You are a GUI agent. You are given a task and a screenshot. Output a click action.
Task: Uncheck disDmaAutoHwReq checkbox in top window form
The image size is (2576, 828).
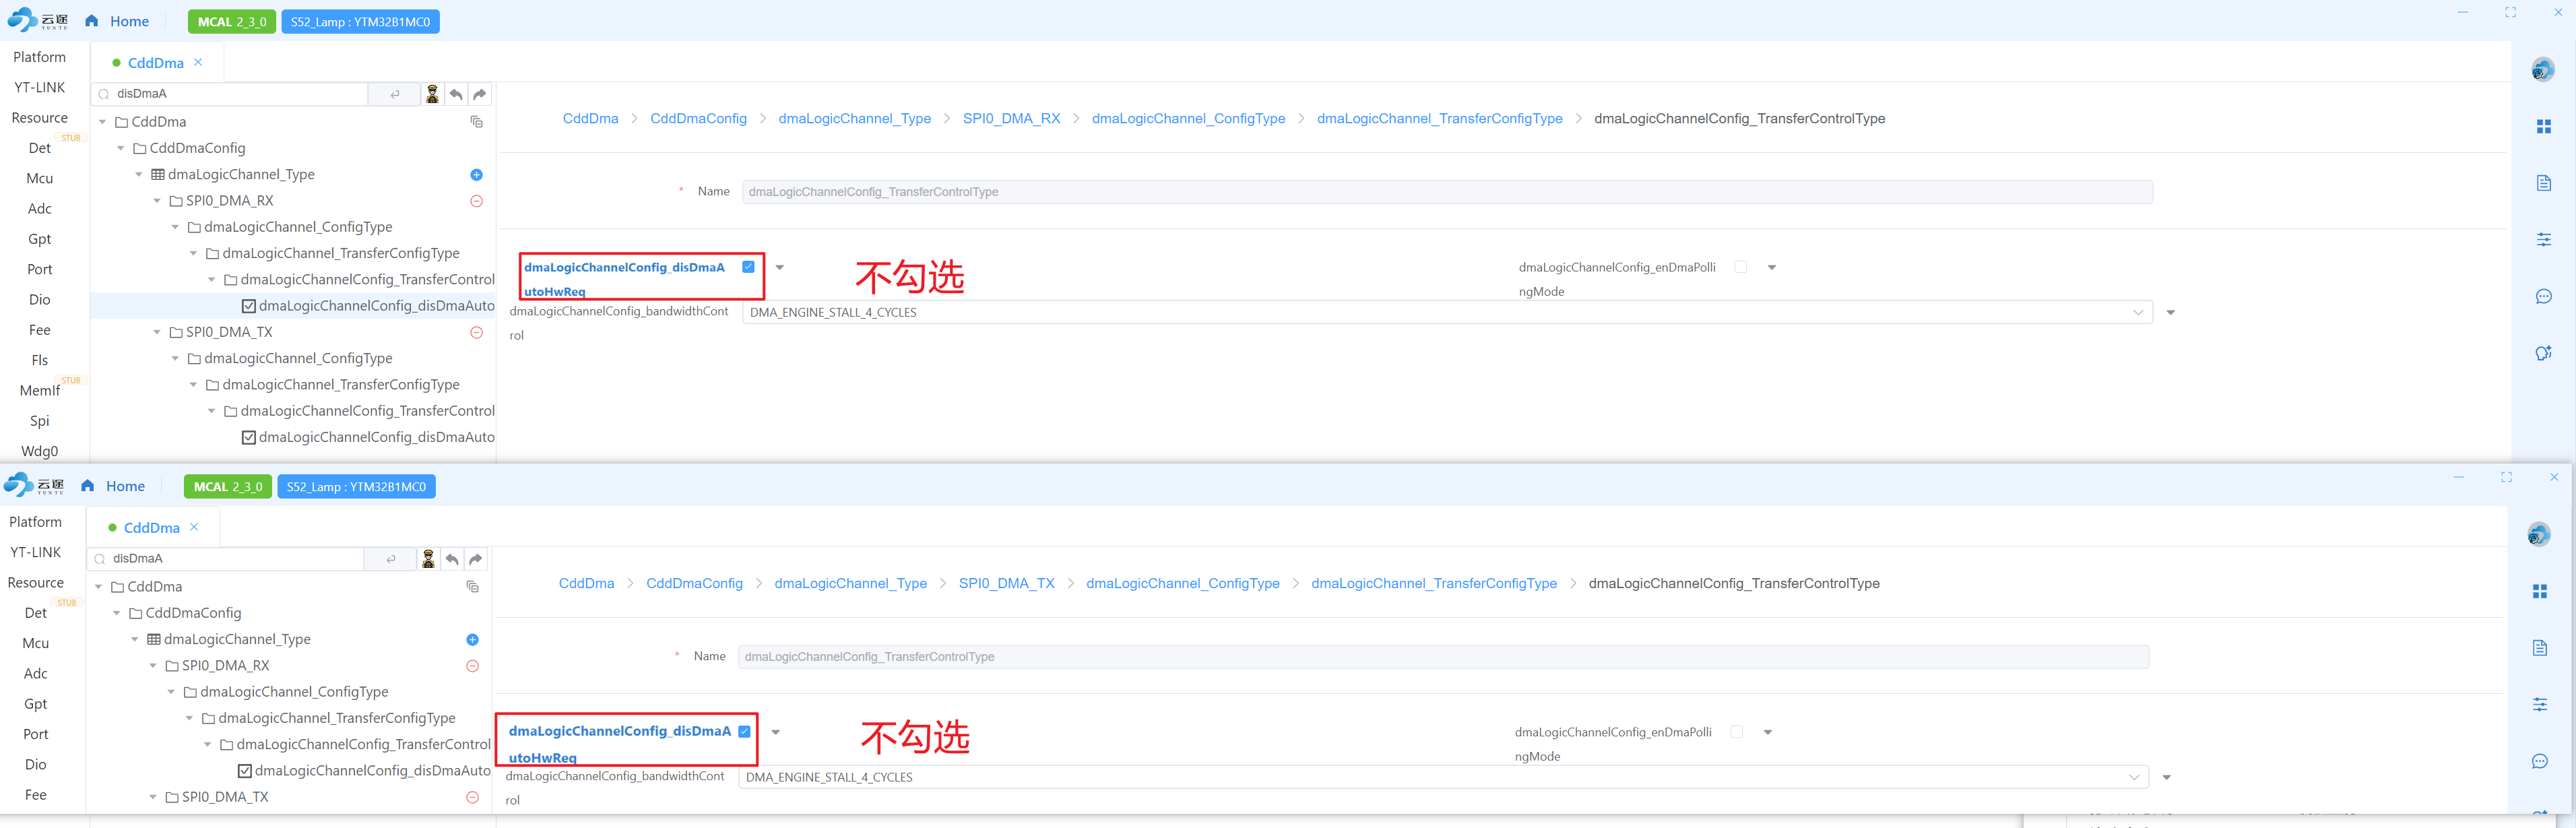click(x=748, y=267)
